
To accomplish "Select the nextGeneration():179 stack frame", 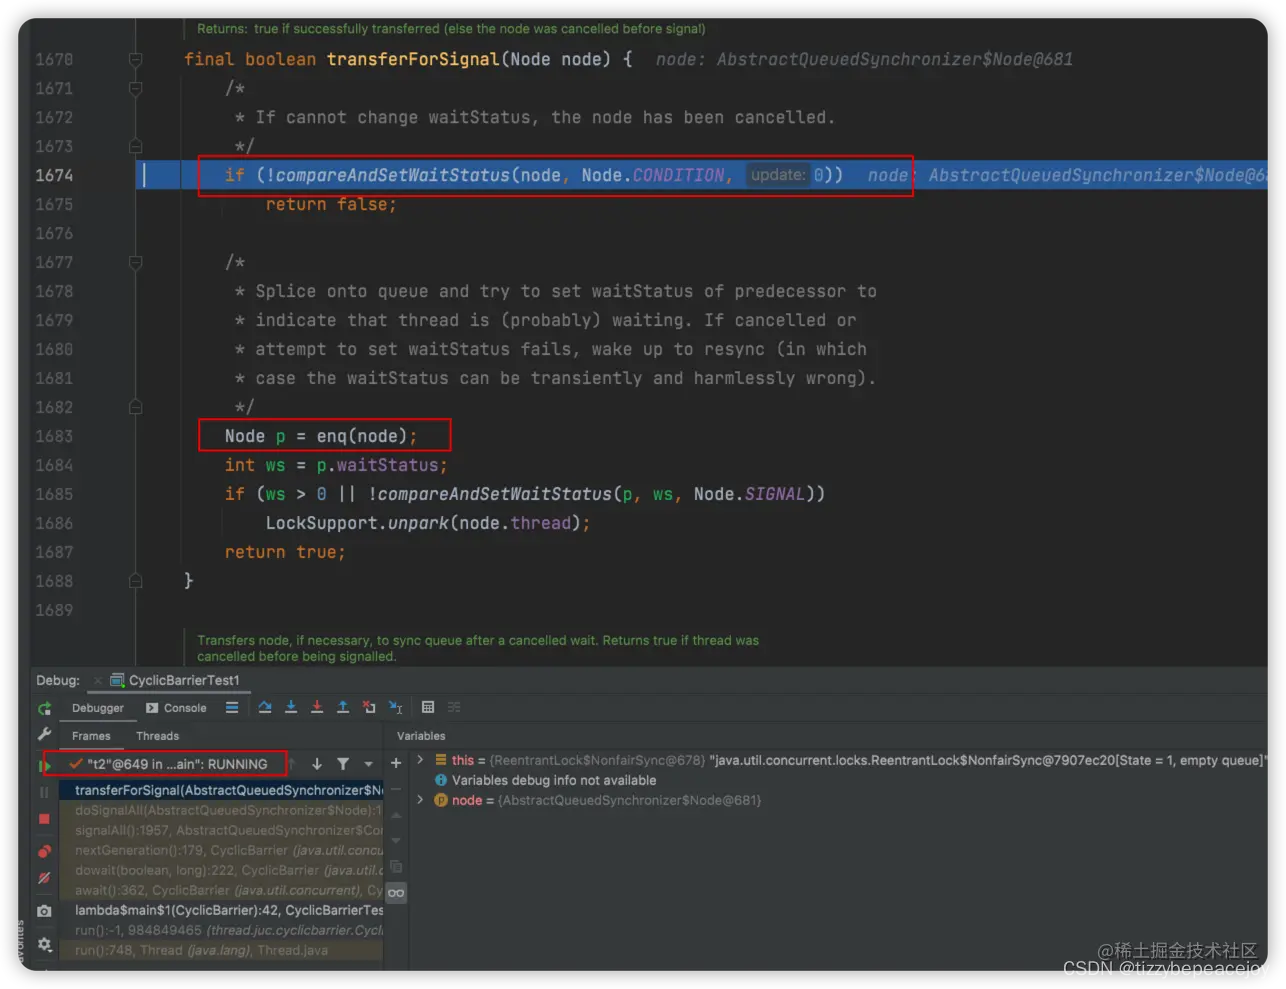I will (221, 850).
